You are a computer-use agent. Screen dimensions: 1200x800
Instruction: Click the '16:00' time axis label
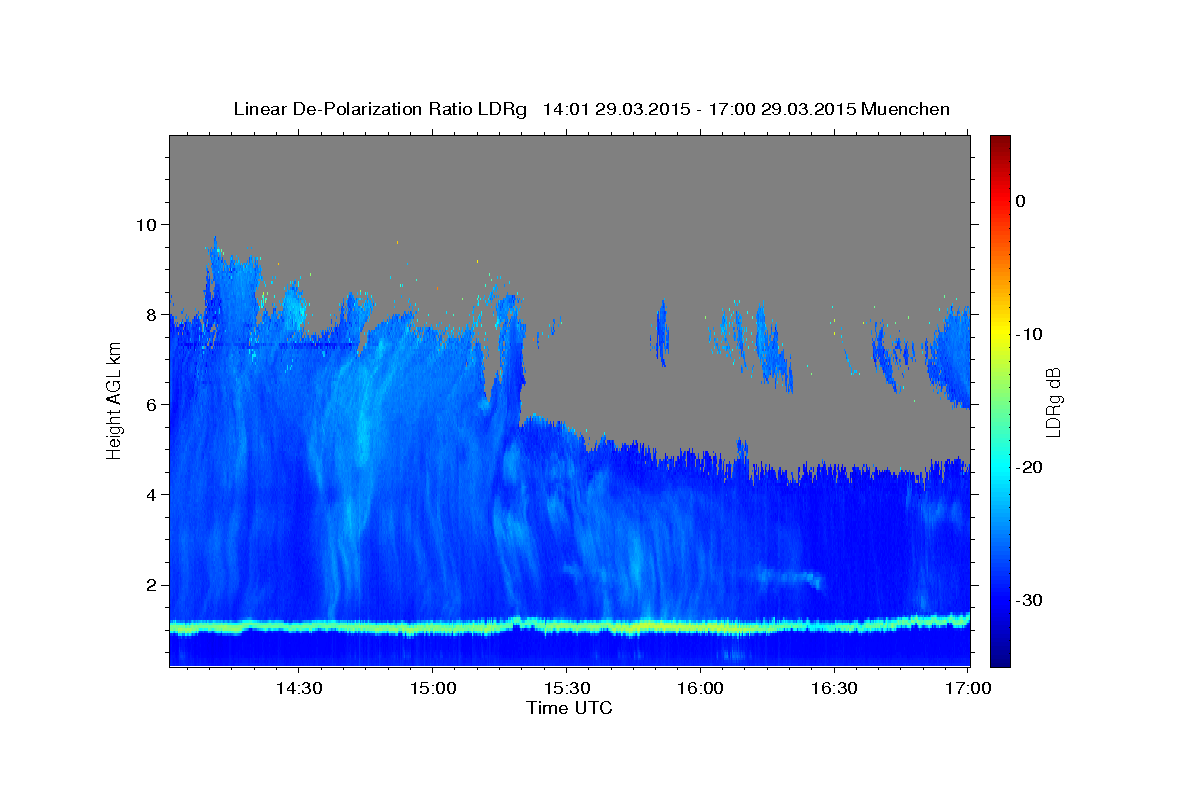pos(700,689)
